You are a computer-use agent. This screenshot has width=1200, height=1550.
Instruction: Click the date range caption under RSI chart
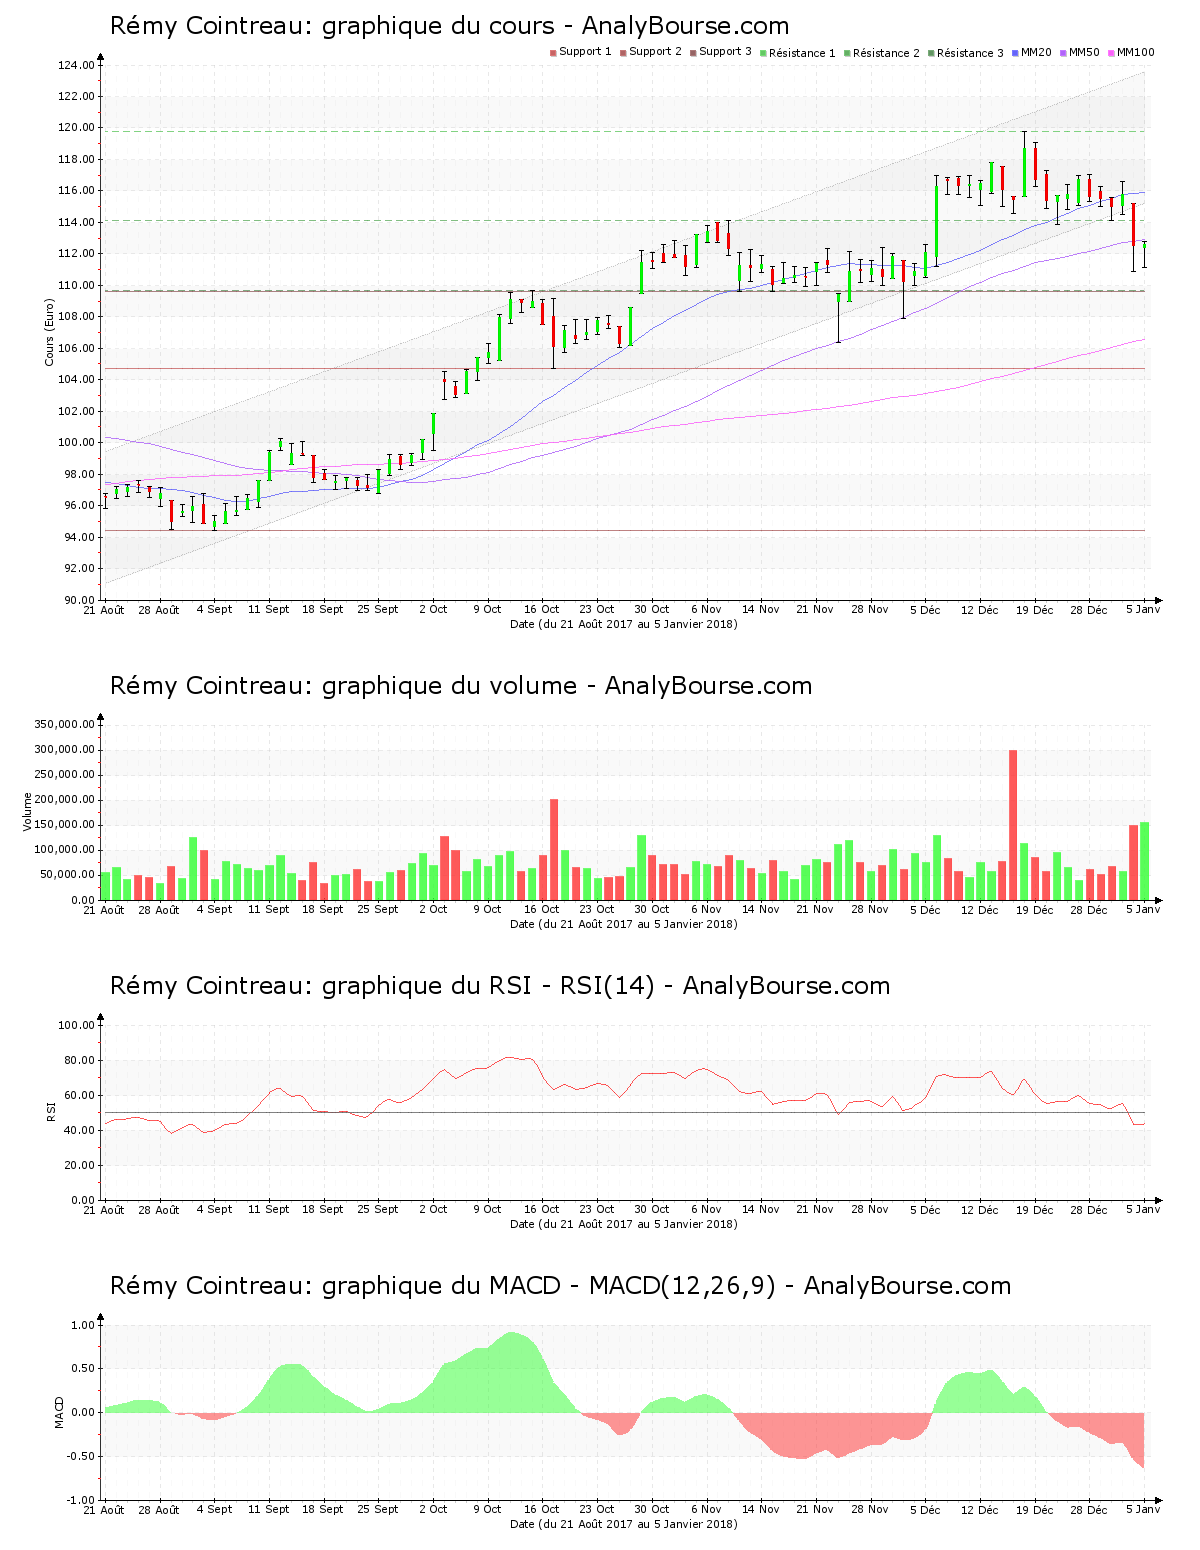click(624, 1224)
